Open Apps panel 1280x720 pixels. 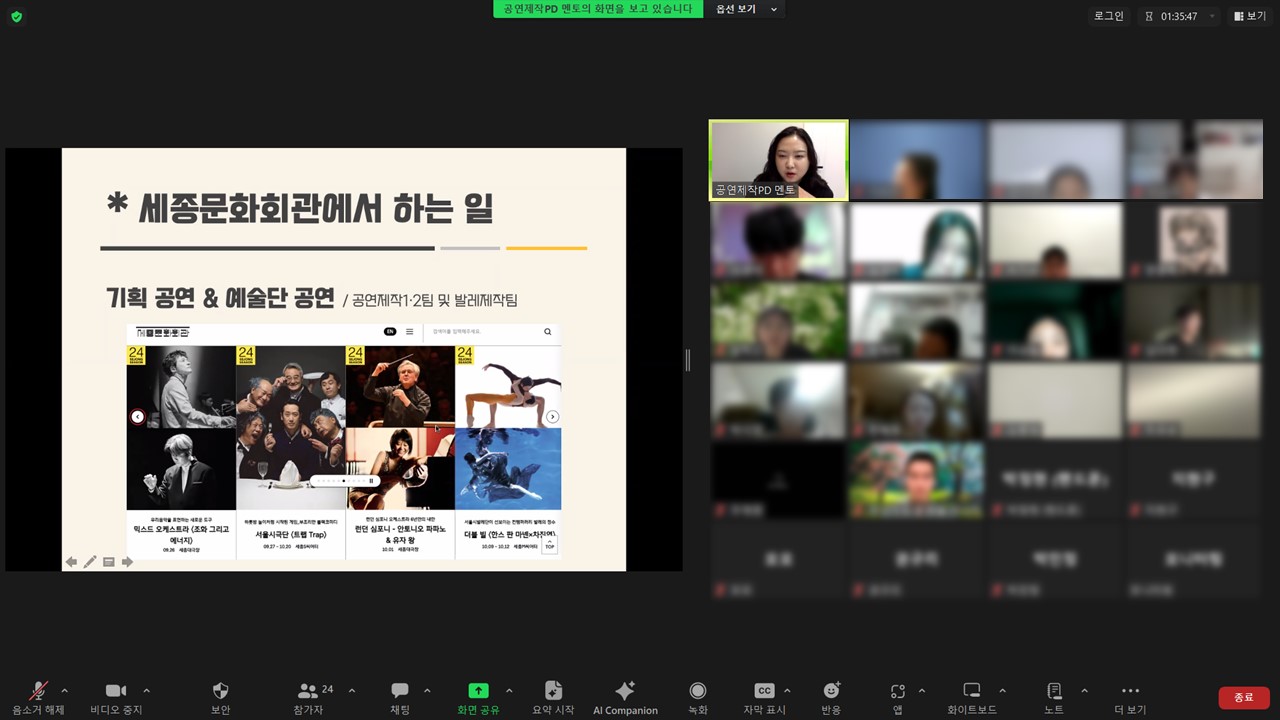coord(898,697)
